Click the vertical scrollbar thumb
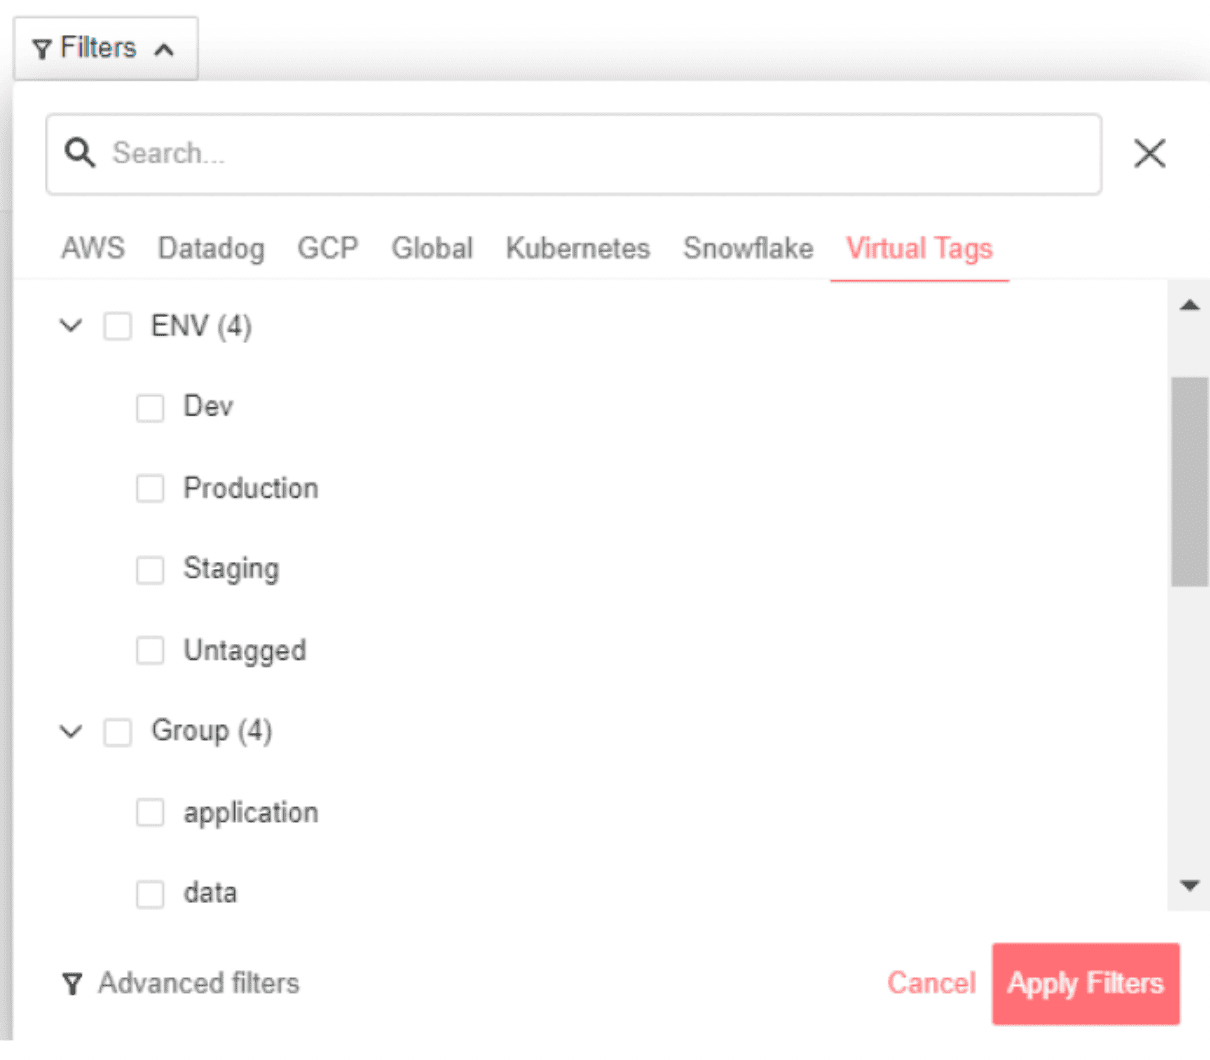Viewport: 1210px width, 1060px height. click(1189, 481)
